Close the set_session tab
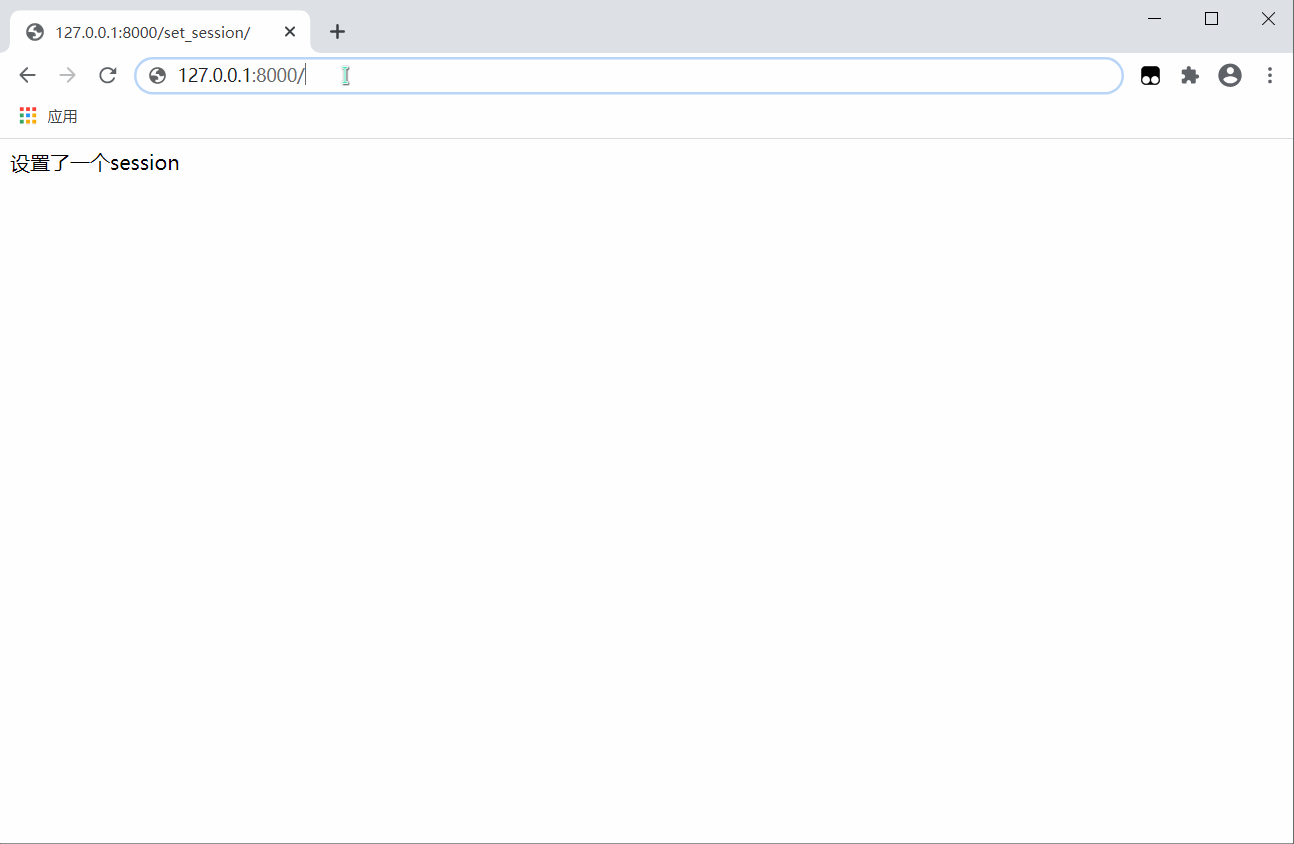 290,32
